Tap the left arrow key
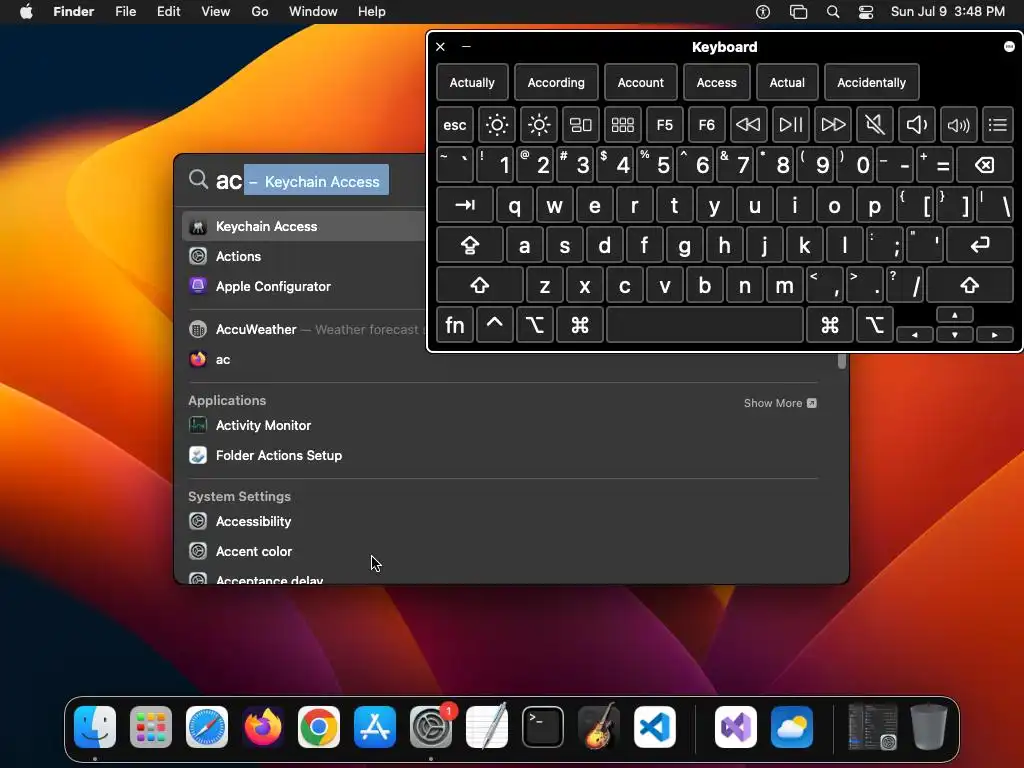 [914, 334]
